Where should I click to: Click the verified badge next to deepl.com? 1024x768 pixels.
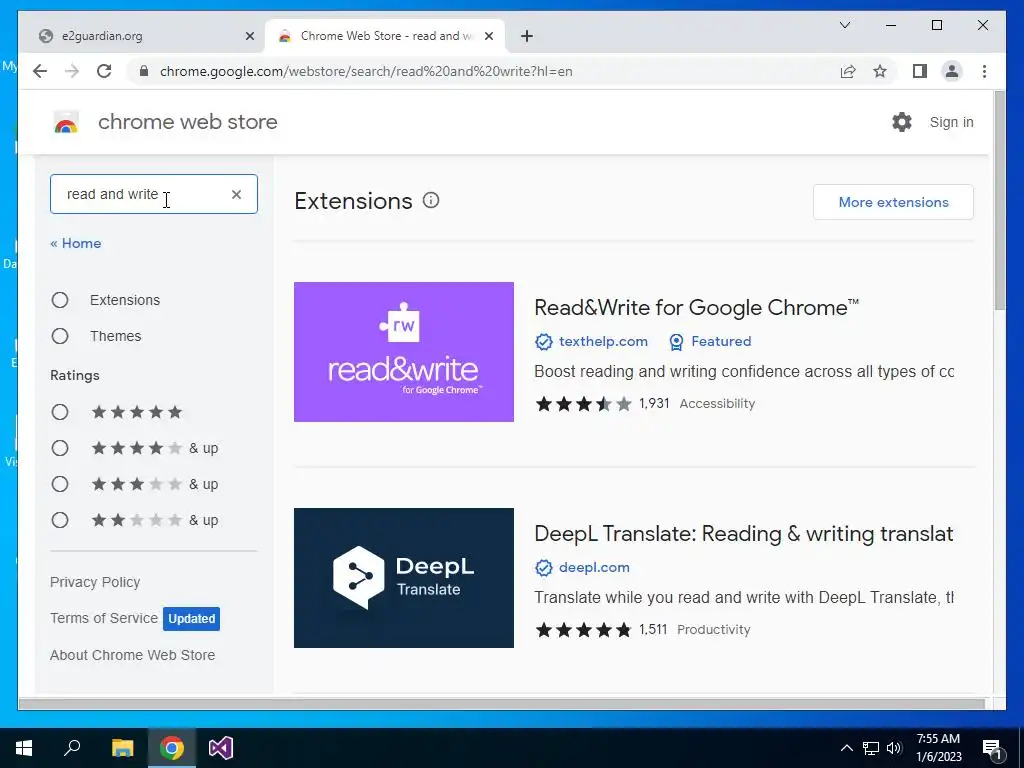[543, 568]
